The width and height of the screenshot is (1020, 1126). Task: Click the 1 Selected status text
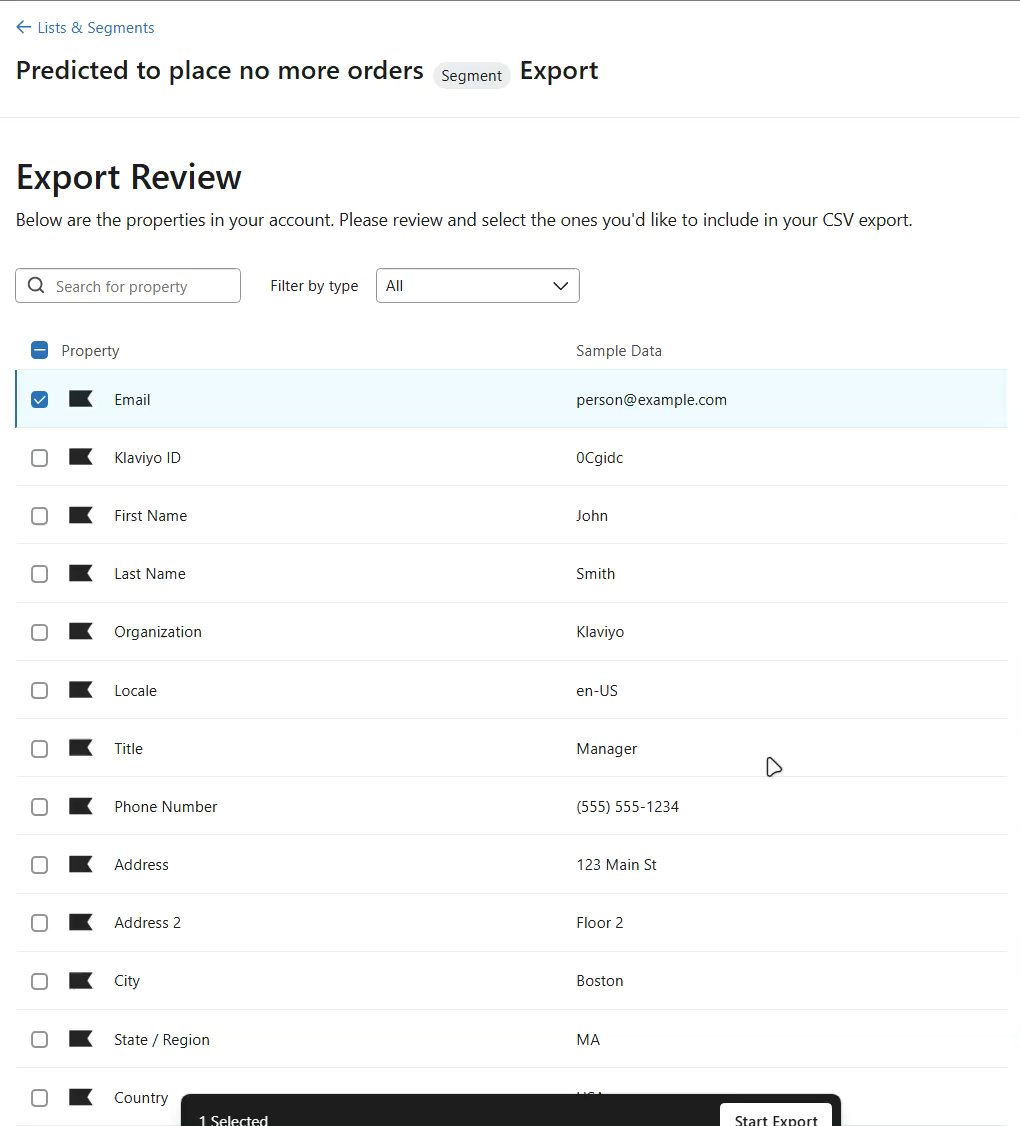pyautogui.click(x=233, y=1119)
